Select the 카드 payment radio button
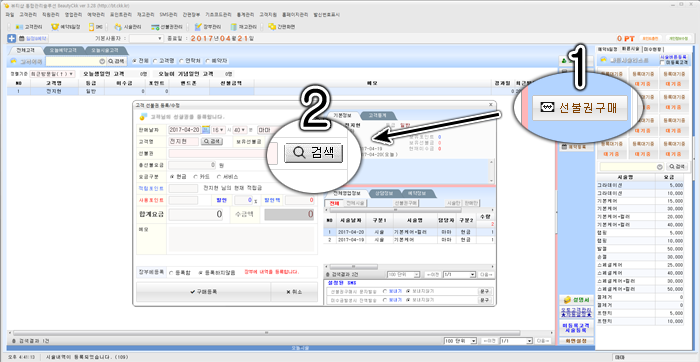 196,177
